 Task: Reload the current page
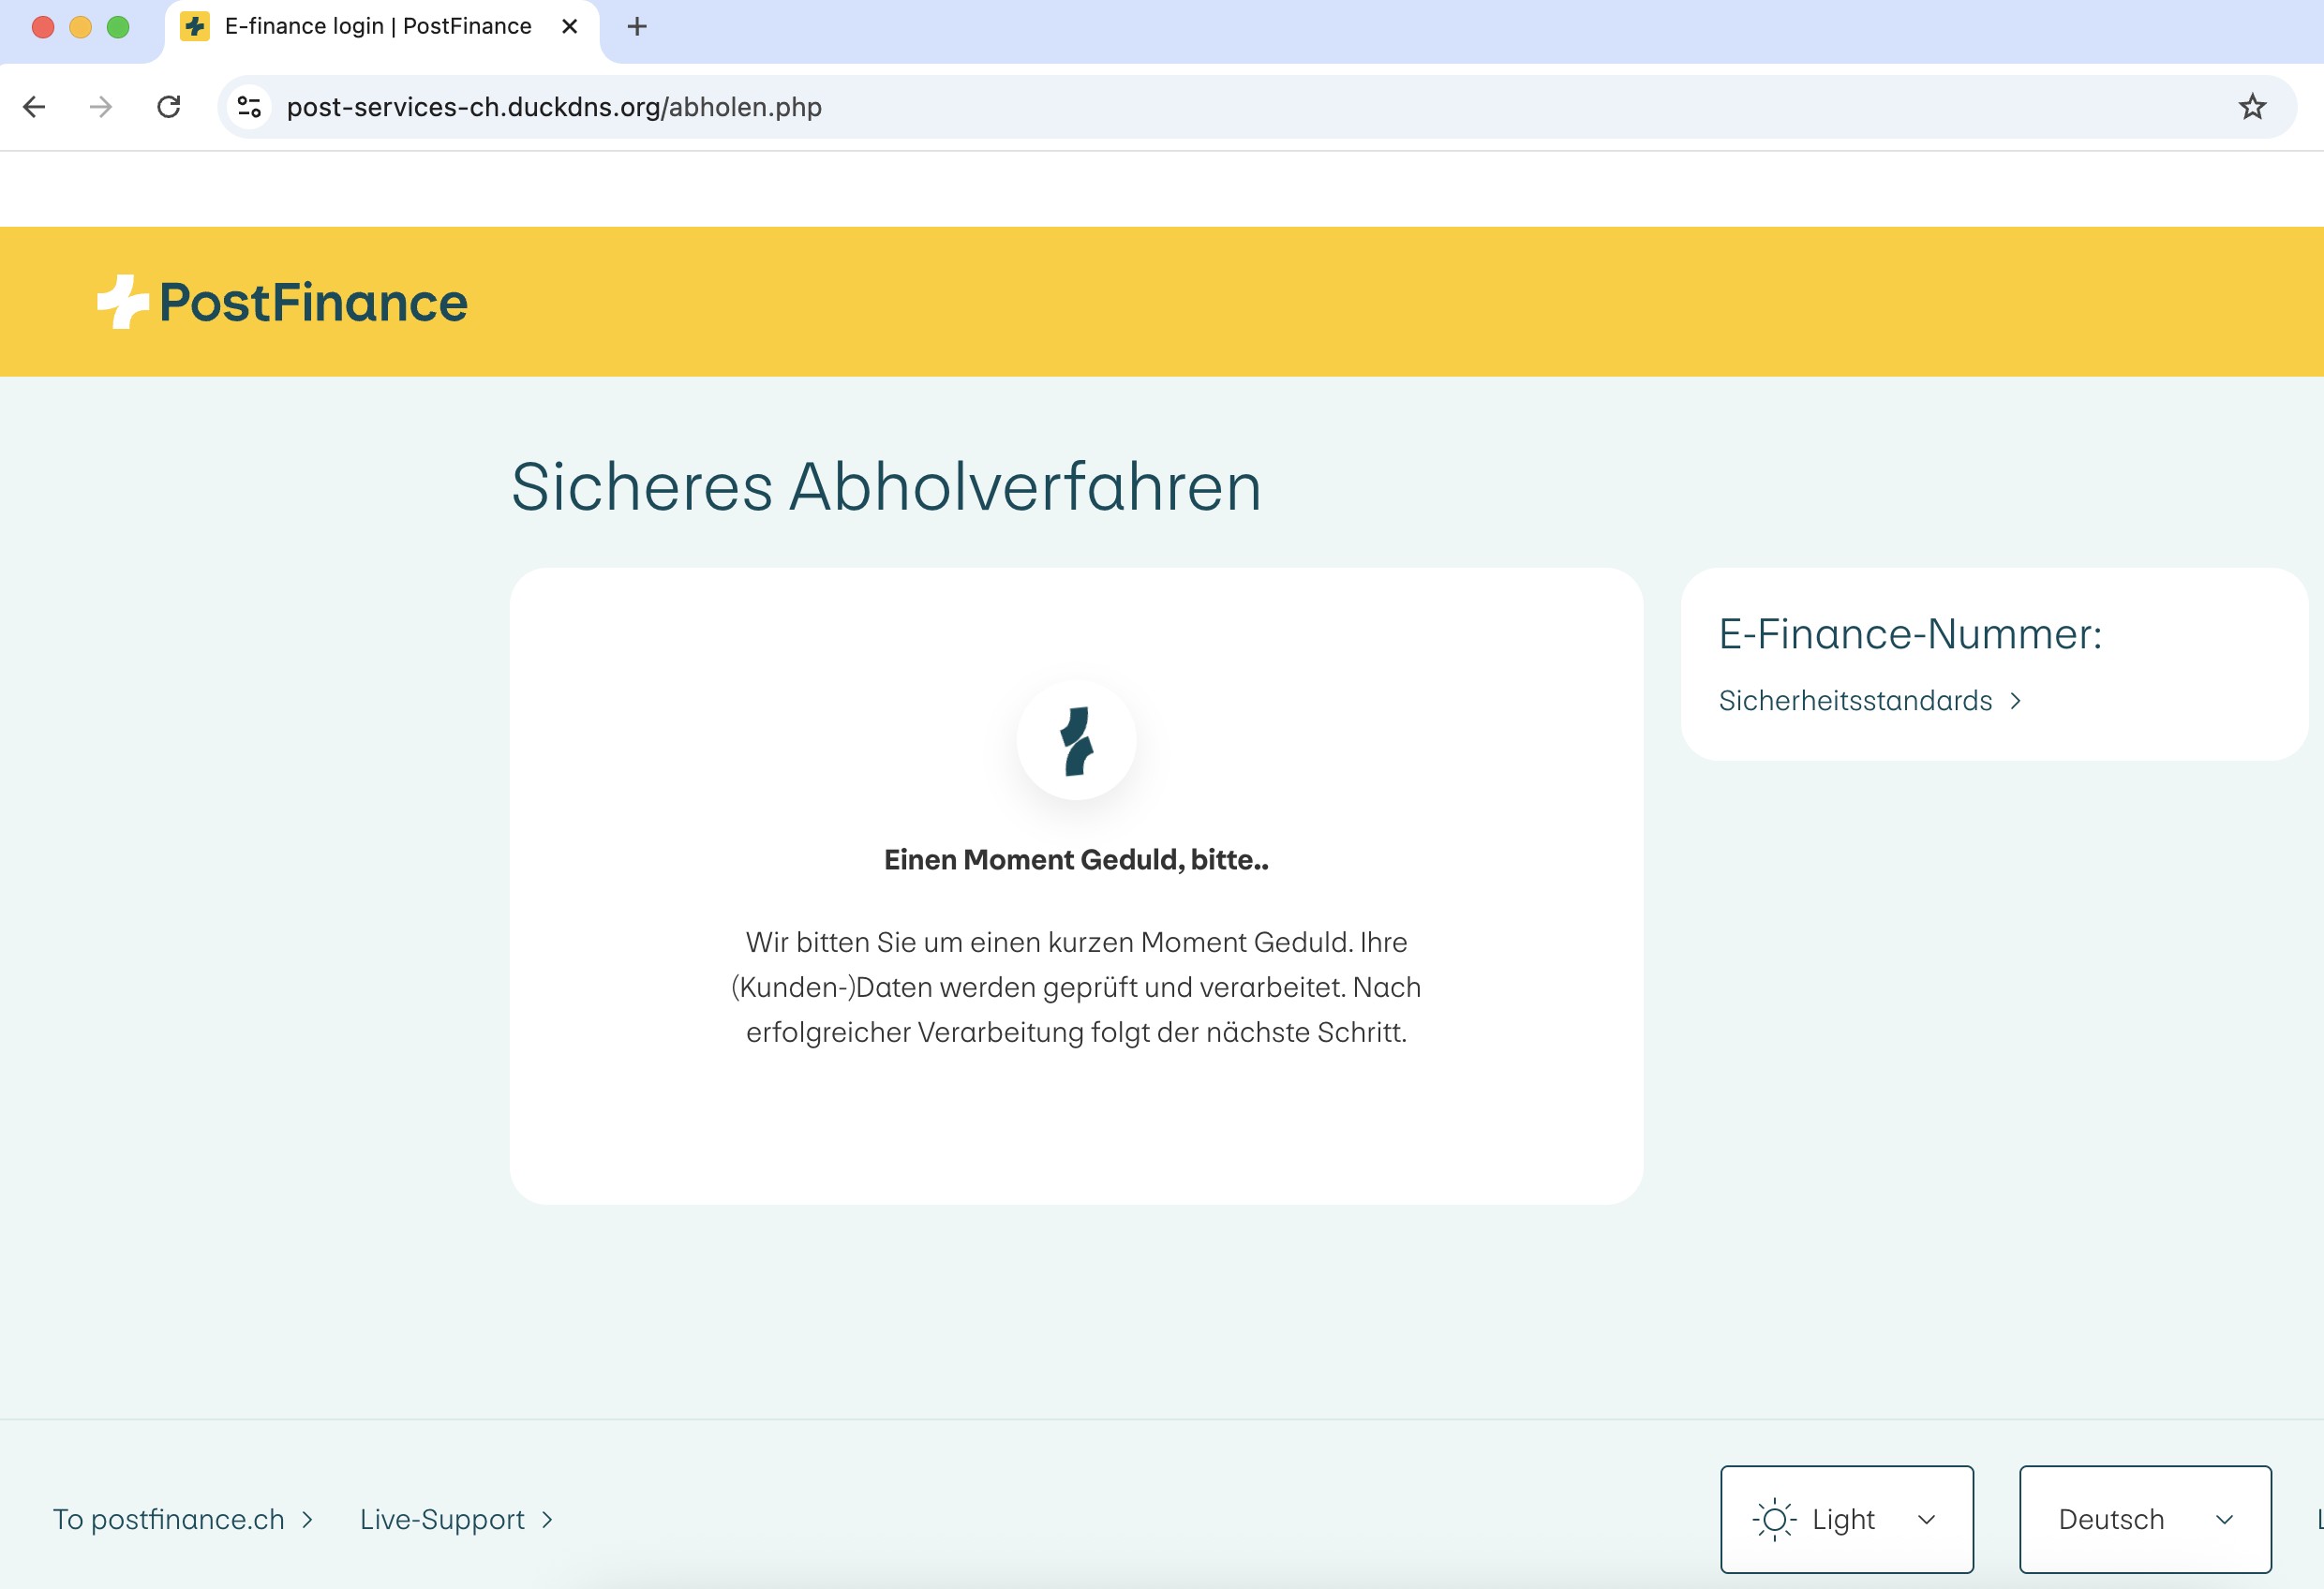tap(169, 107)
